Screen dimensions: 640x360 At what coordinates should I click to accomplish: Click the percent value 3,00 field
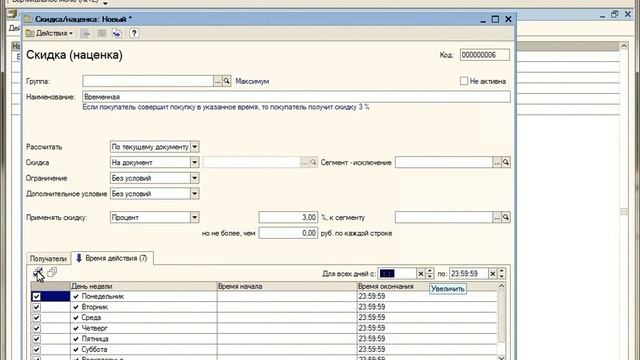pos(288,217)
